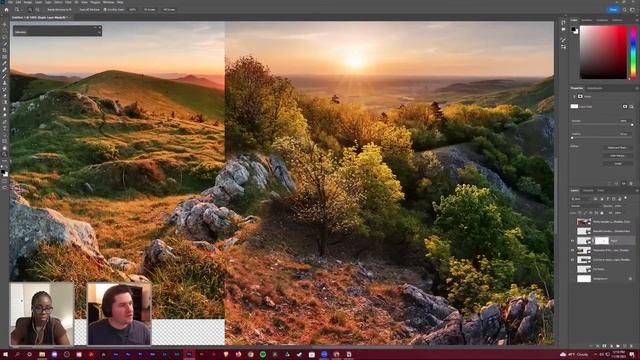Open the File menu

pyautogui.click(x=11, y=2)
